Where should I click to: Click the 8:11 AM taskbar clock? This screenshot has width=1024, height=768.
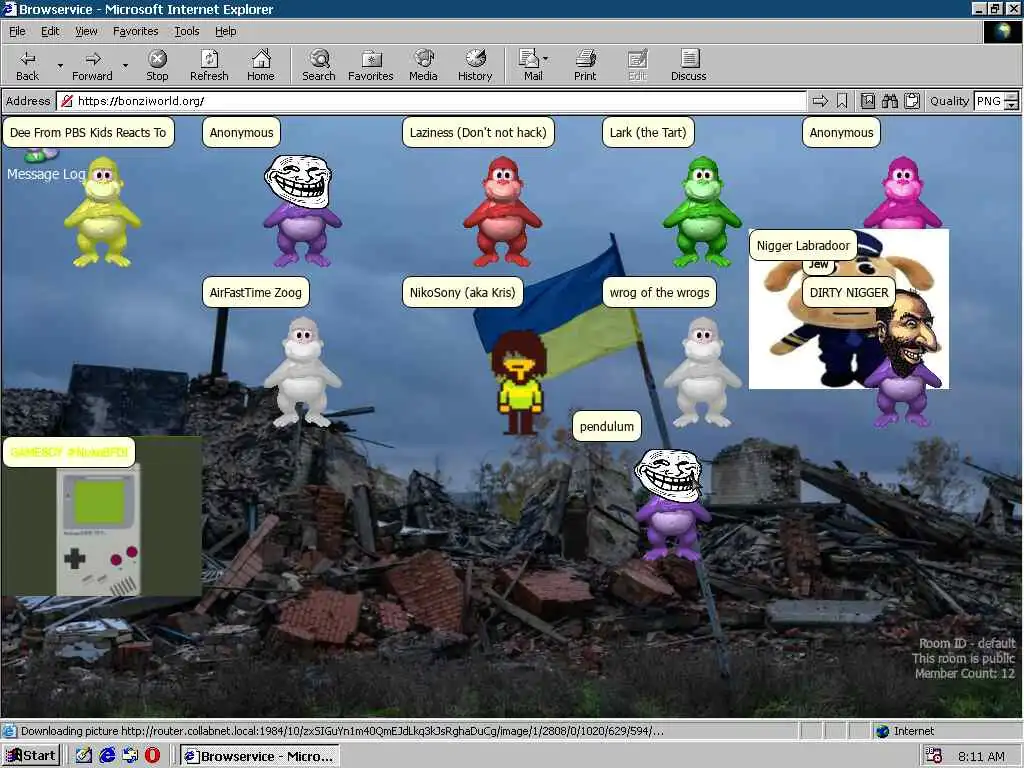(982, 756)
